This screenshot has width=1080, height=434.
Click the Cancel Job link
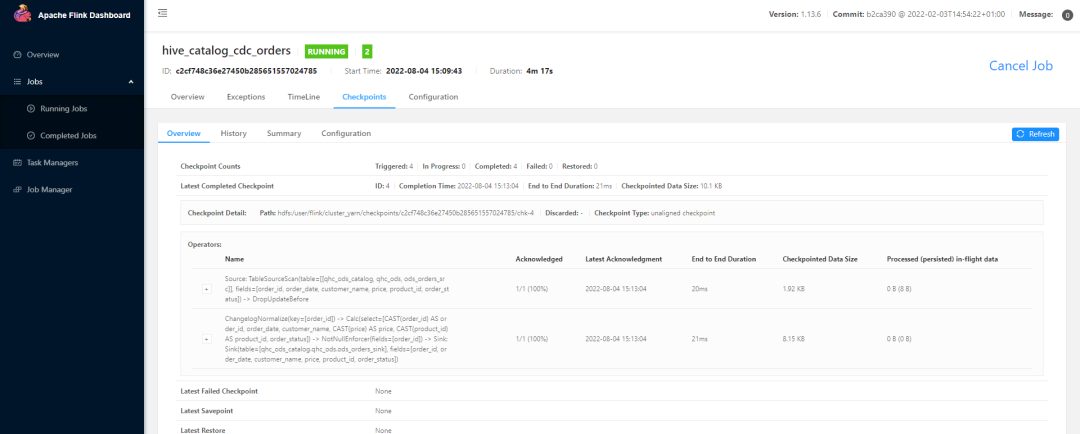pos(1021,65)
